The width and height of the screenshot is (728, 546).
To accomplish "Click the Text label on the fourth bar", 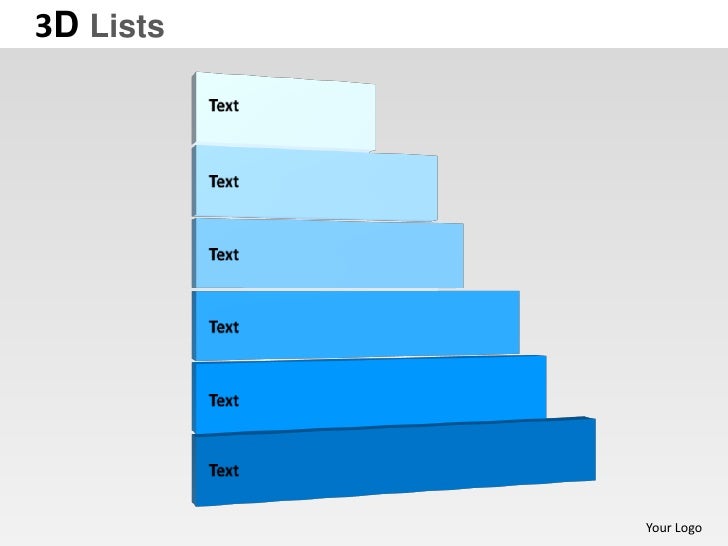I will [224, 327].
